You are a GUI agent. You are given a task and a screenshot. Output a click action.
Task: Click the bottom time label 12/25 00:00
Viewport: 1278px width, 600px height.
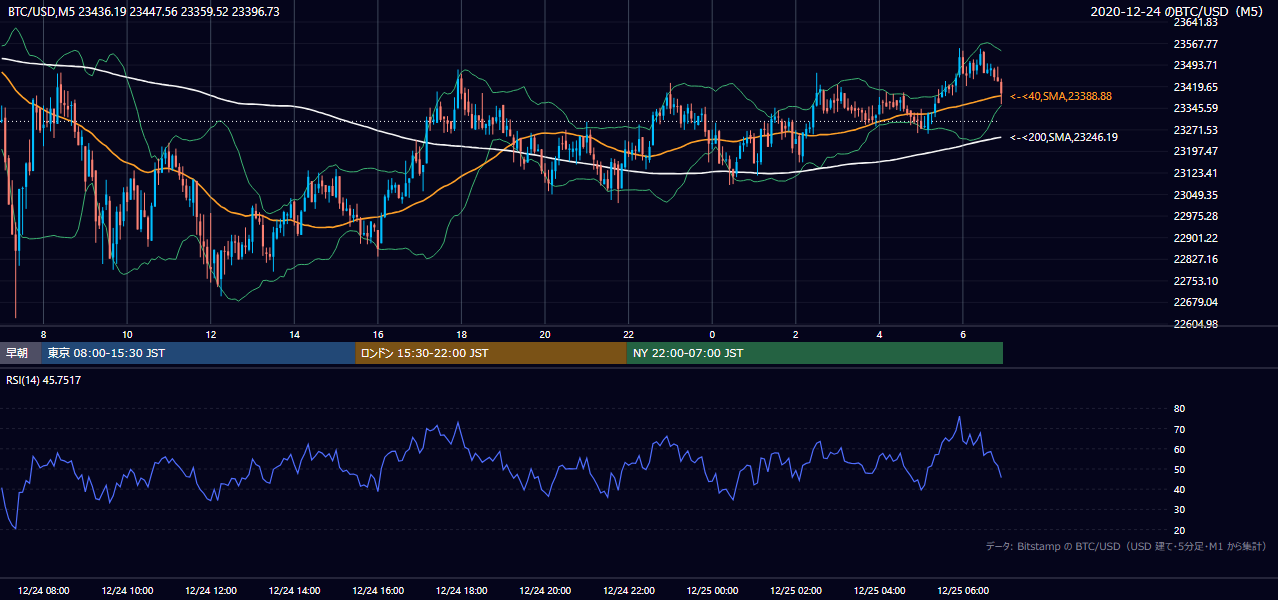click(x=712, y=591)
